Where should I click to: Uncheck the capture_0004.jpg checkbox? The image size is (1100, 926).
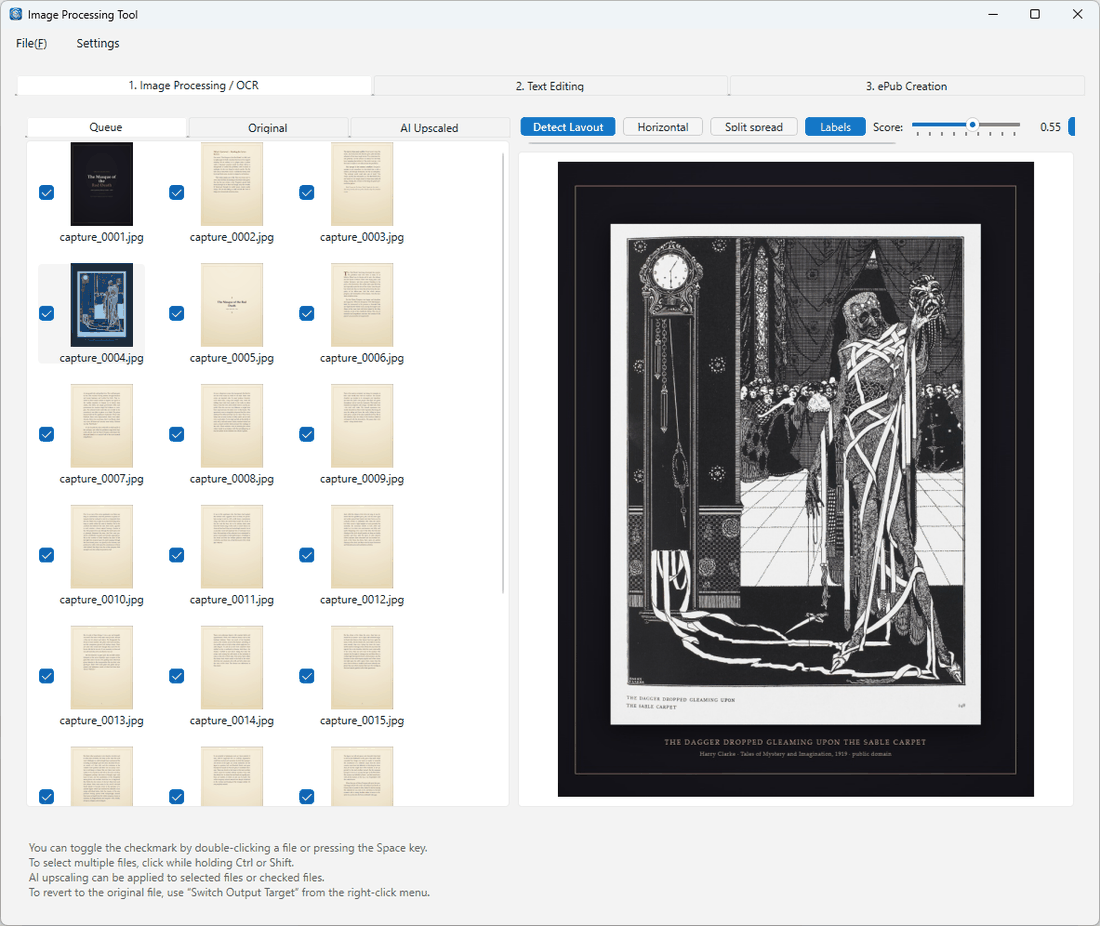[x=46, y=314]
